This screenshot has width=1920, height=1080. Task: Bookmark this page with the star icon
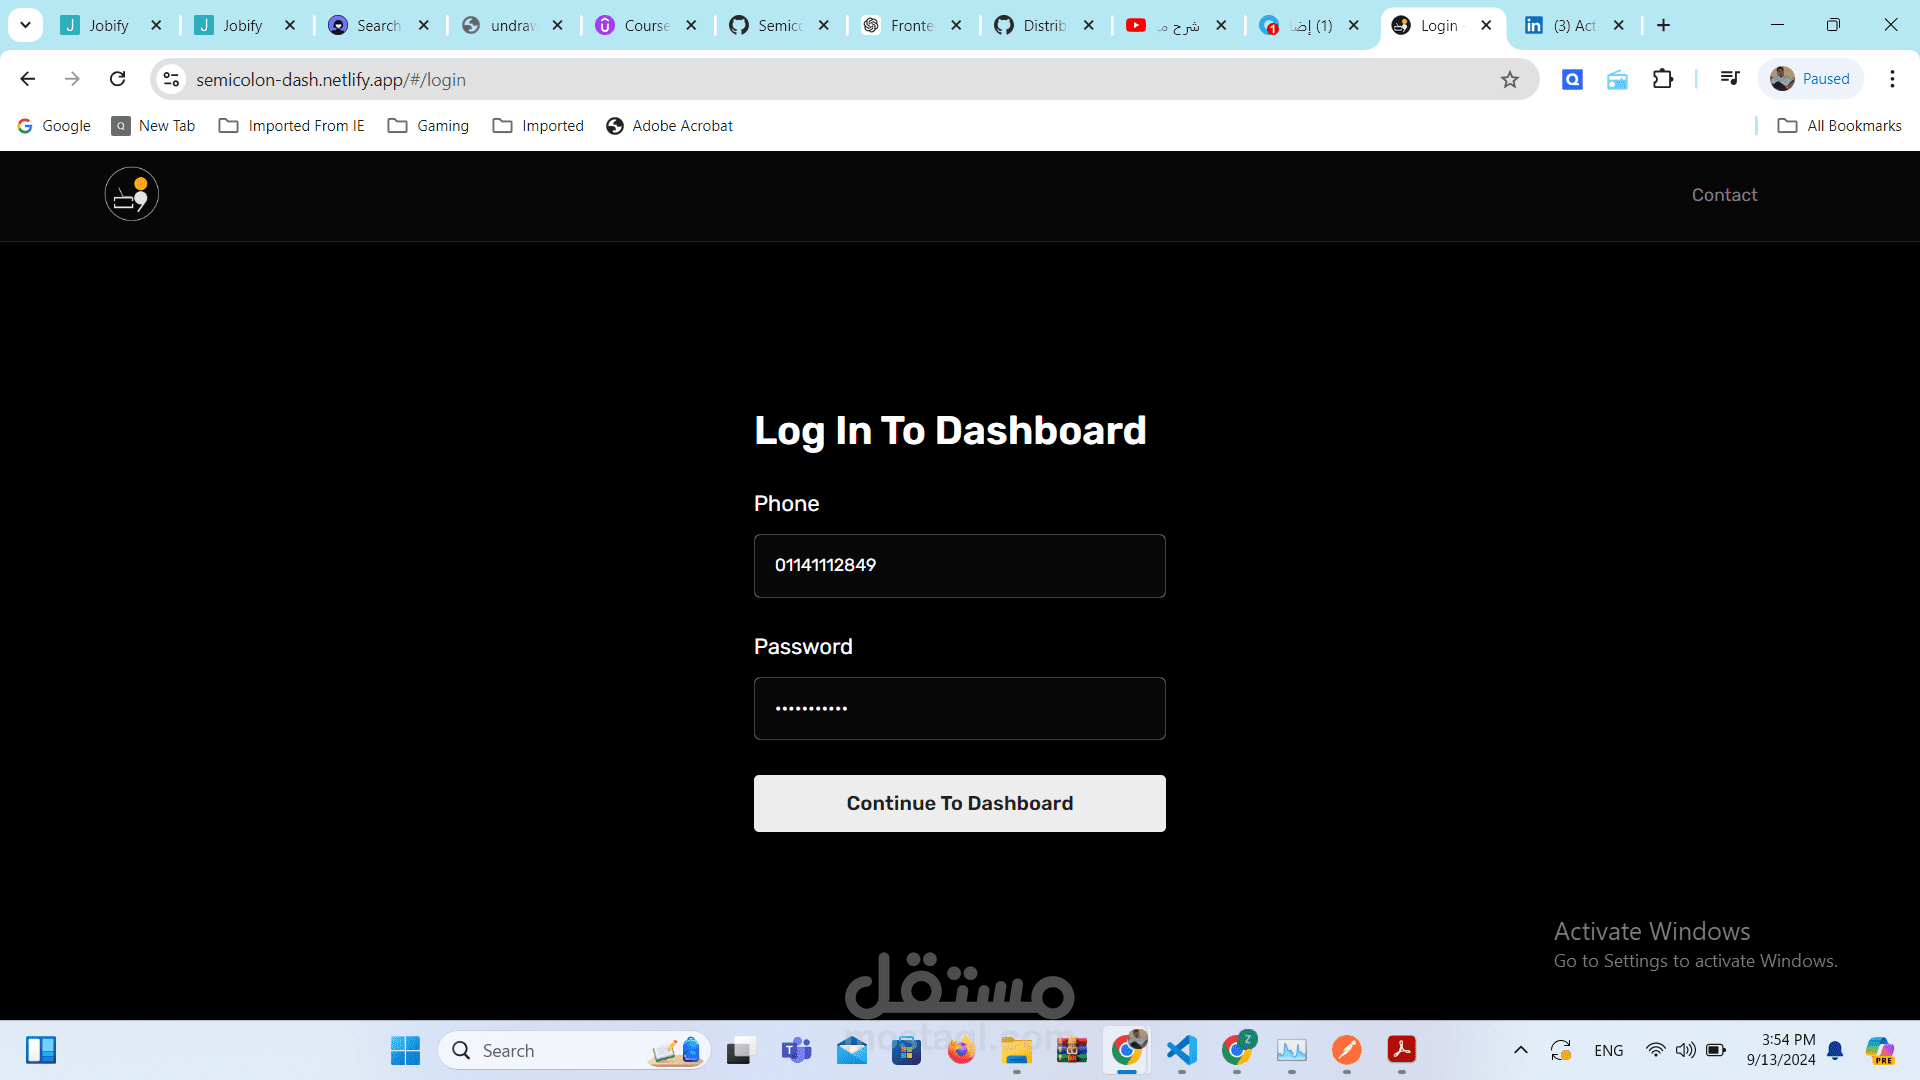1509,79
